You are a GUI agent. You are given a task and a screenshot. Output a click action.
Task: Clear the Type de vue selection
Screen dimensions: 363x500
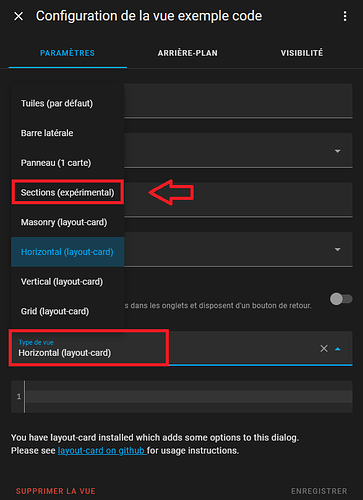(324, 349)
